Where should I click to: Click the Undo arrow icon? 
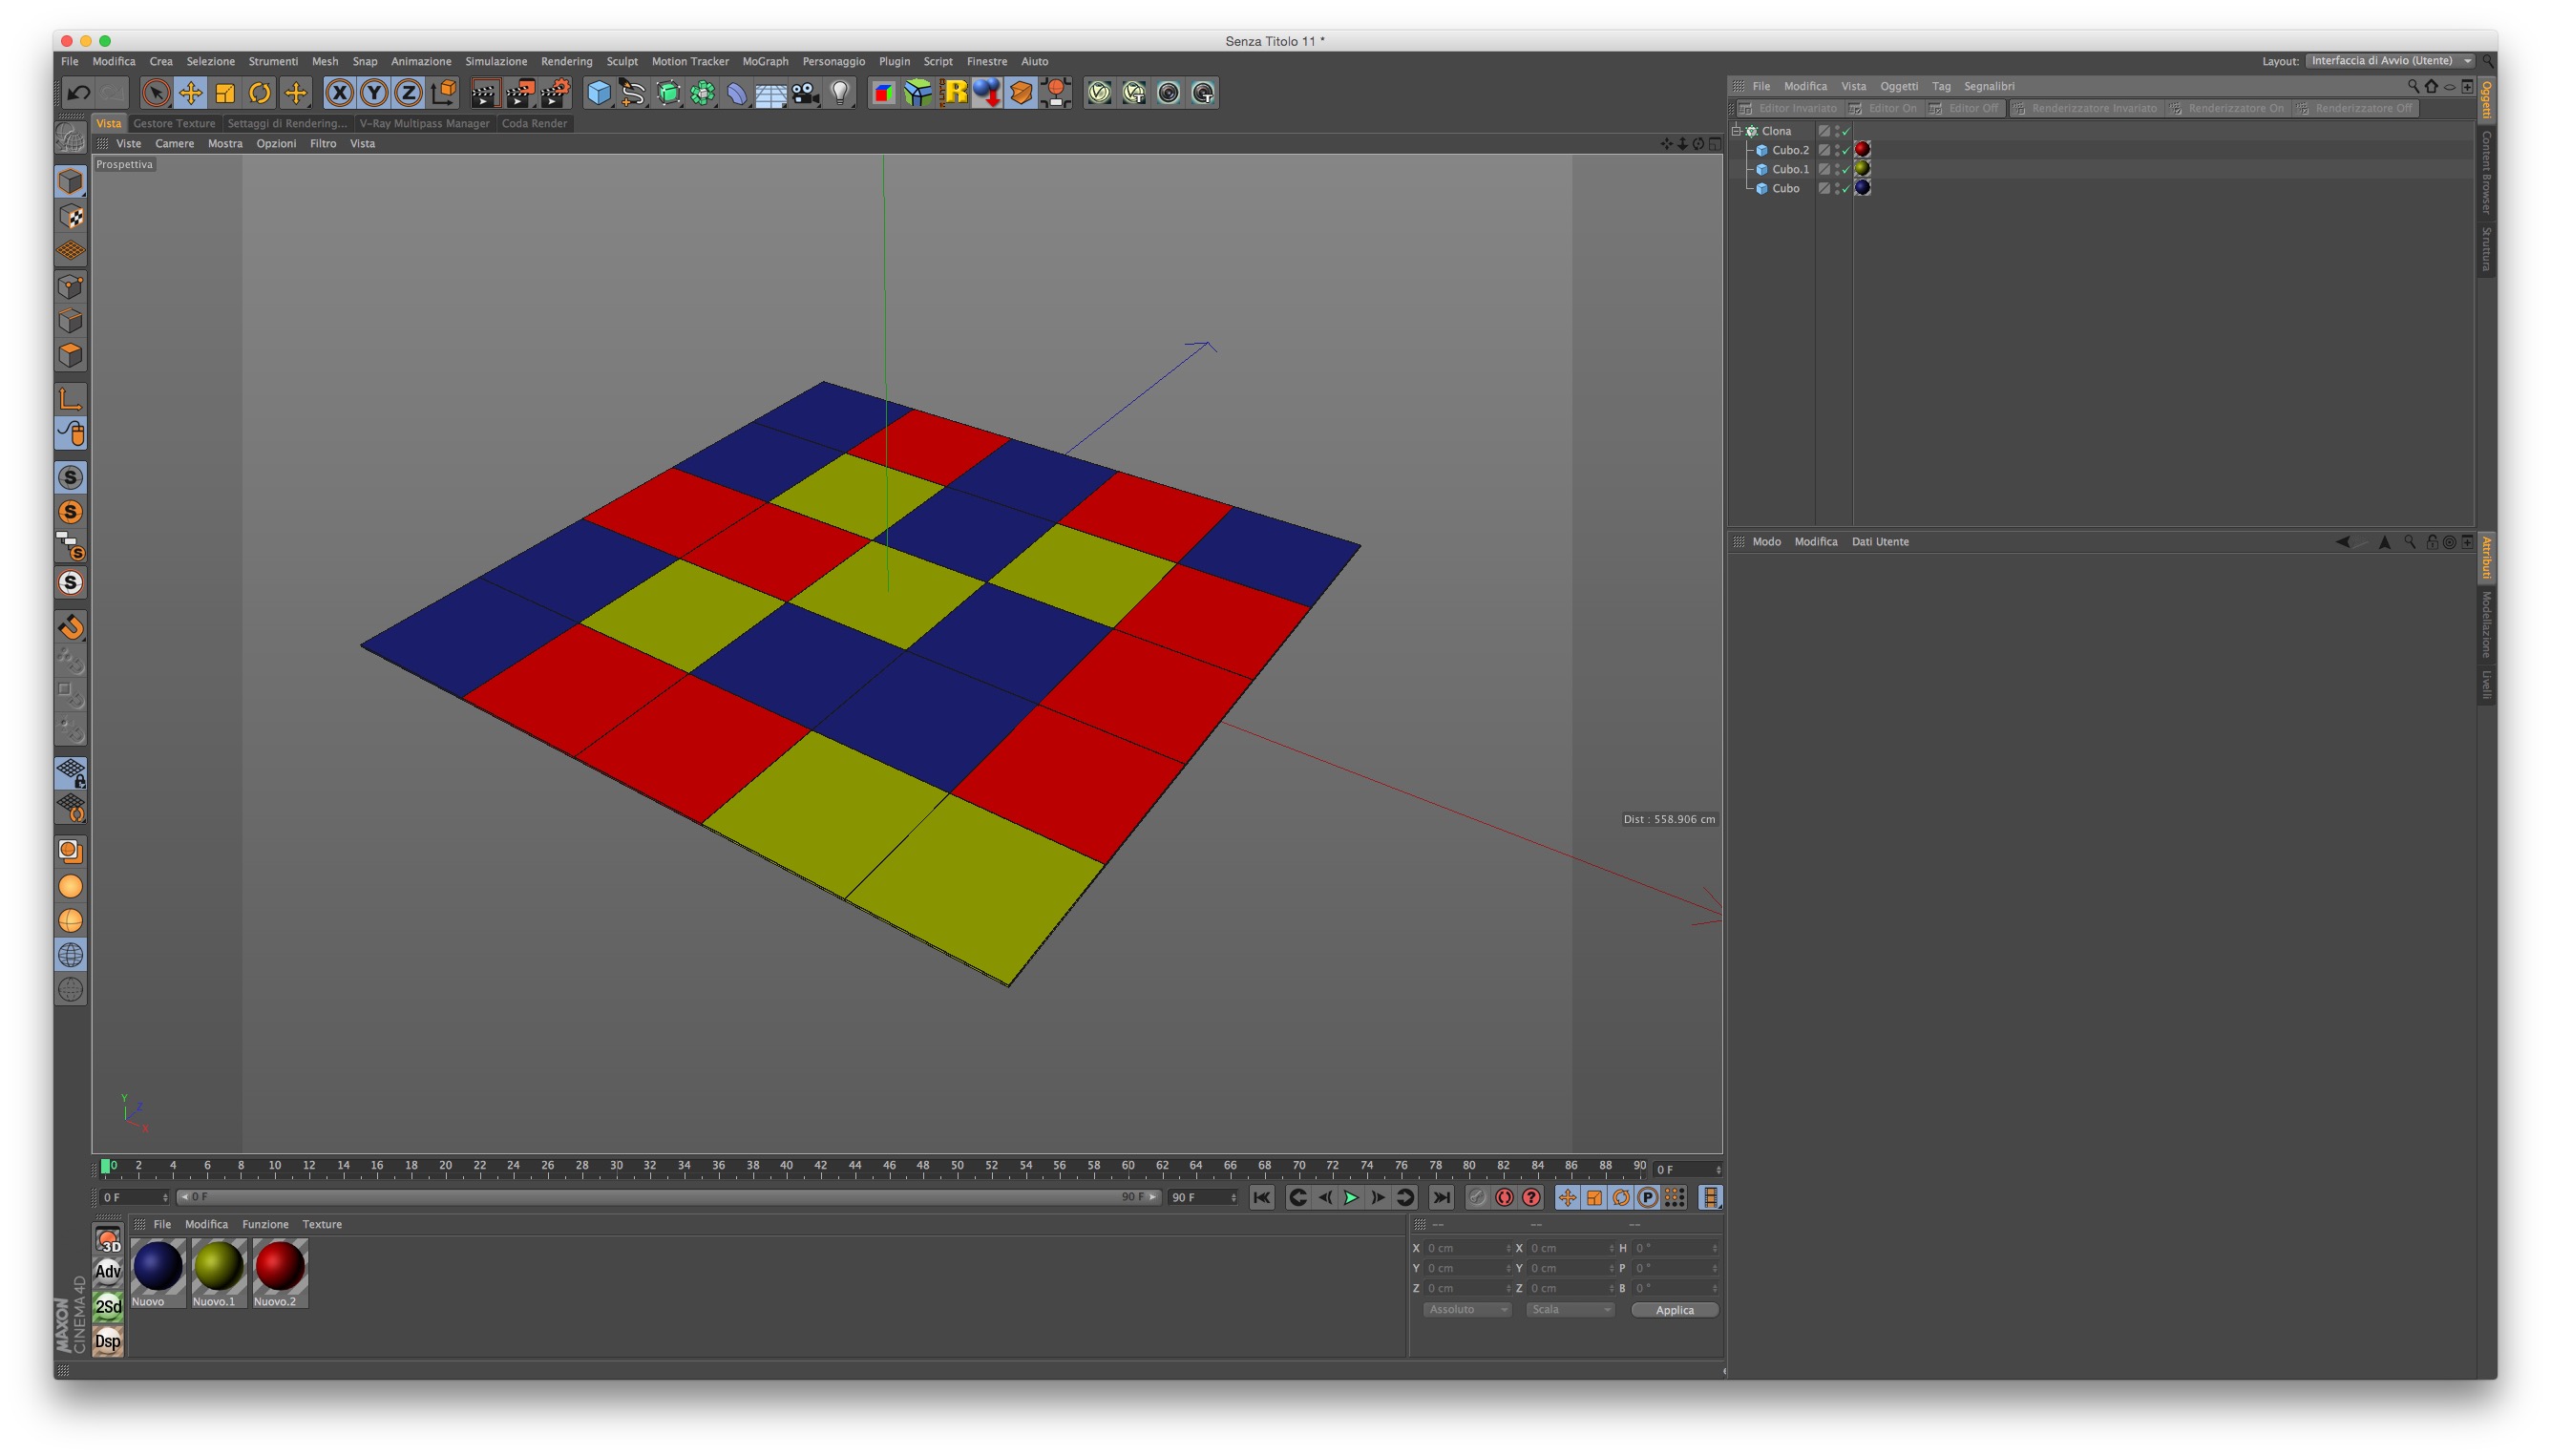78,93
